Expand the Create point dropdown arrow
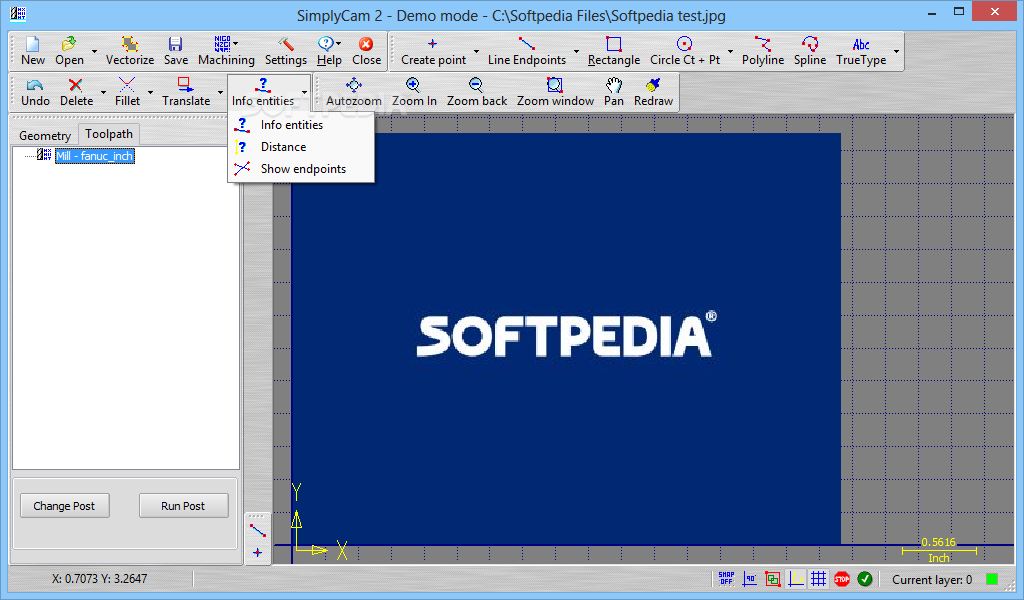 [x=476, y=51]
